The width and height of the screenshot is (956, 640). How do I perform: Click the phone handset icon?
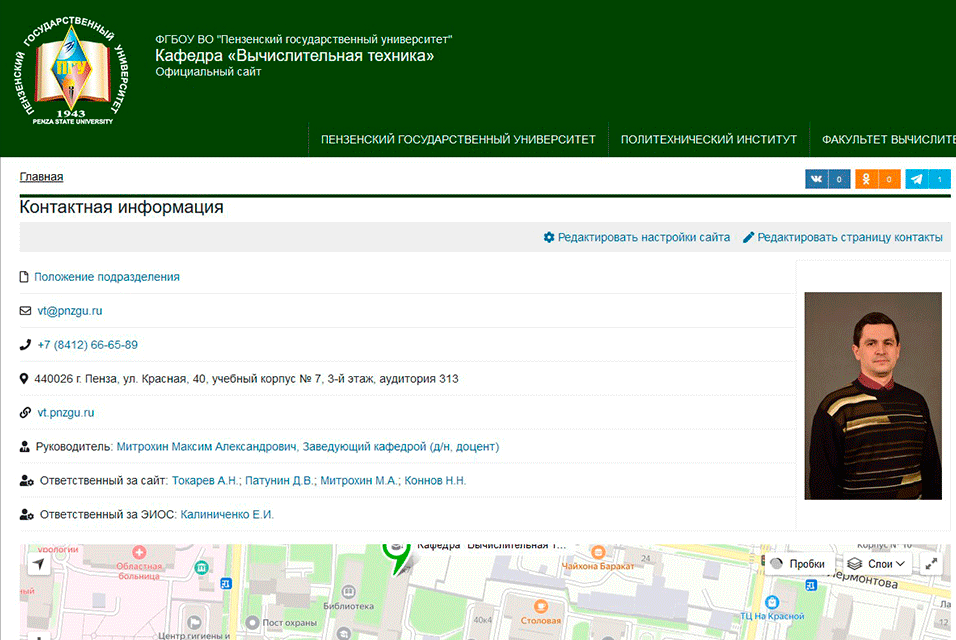pos(25,345)
